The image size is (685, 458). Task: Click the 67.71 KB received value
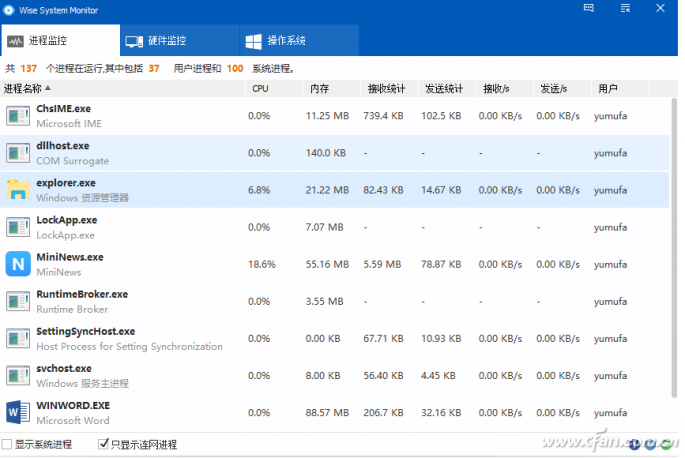[x=383, y=339]
